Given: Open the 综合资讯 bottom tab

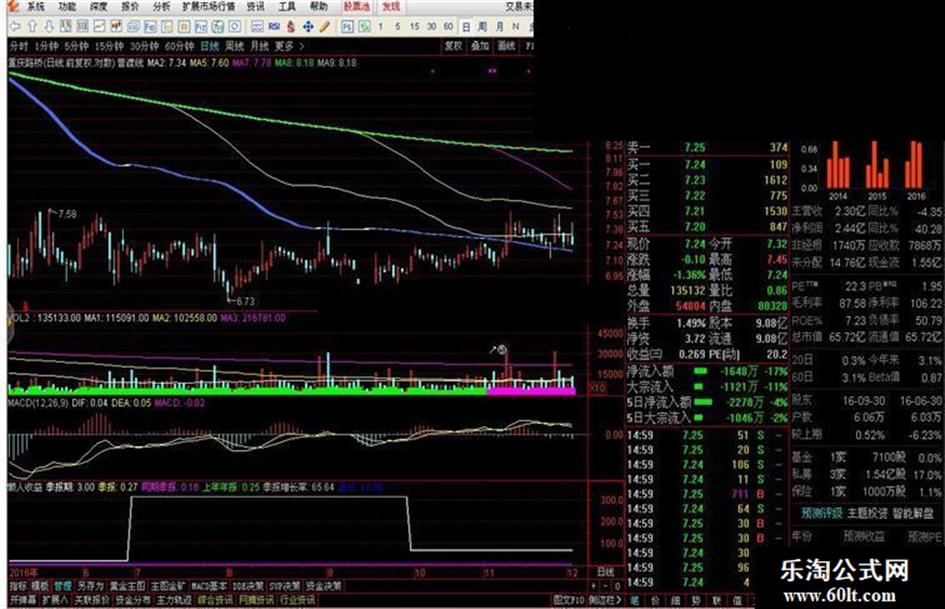Looking at the screenshot, I should click(x=215, y=600).
